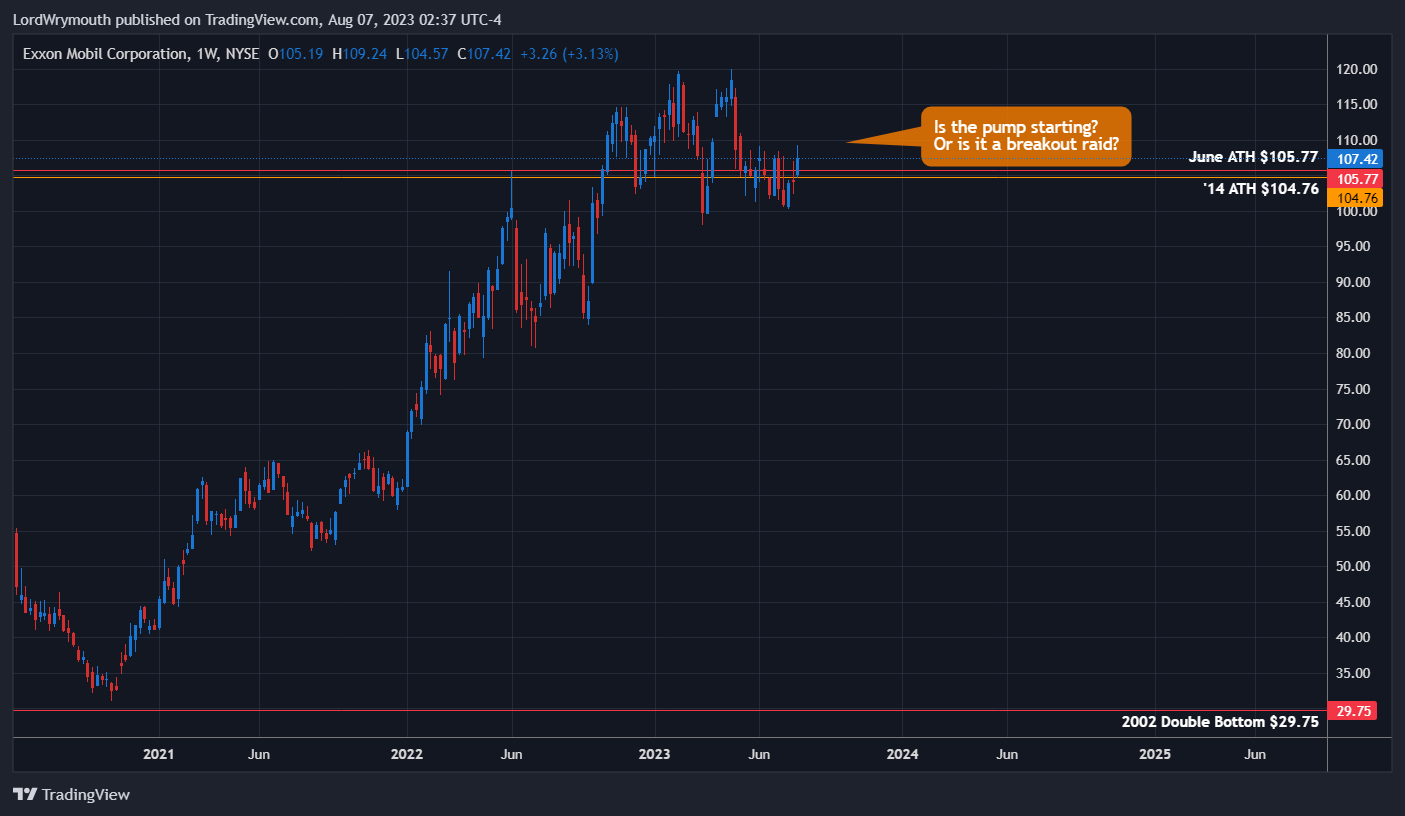The height and width of the screenshot is (816, 1405).
Task: Select the red 29.75 price label
Action: [x=1353, y=711]
